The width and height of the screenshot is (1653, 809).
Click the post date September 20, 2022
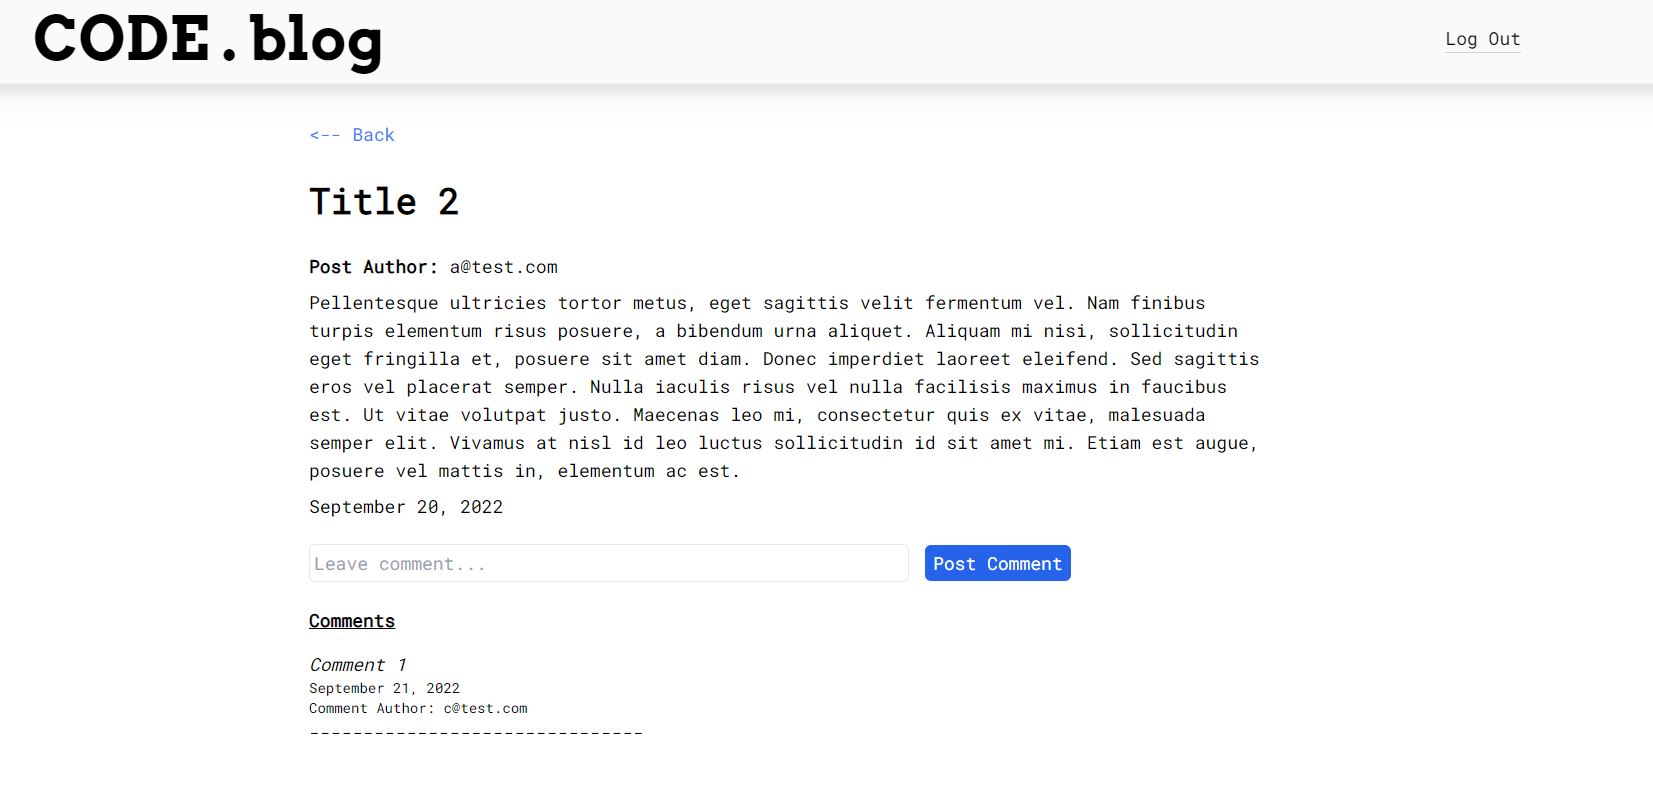pyautogui.click(x=406, y=507)
